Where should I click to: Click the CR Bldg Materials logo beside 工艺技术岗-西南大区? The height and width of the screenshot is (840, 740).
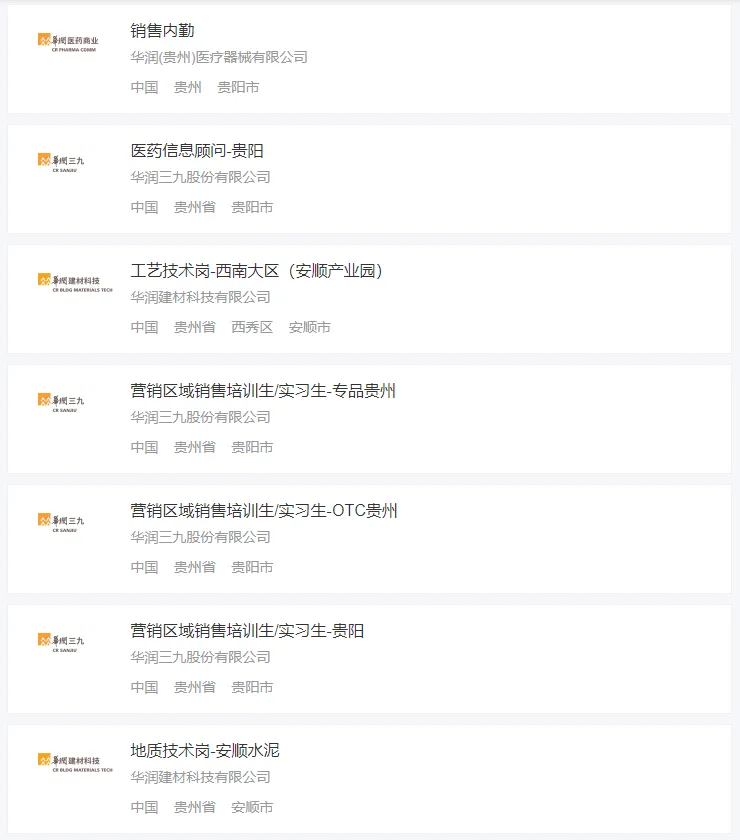tap(75, 281)
